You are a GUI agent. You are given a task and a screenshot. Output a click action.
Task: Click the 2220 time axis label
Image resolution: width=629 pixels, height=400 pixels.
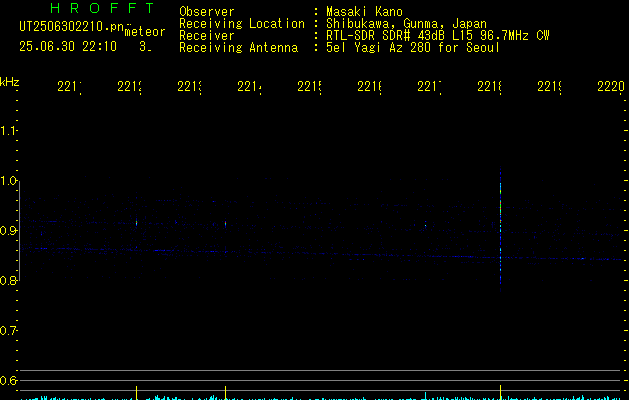pyautogui.click(x=611, y=86)
